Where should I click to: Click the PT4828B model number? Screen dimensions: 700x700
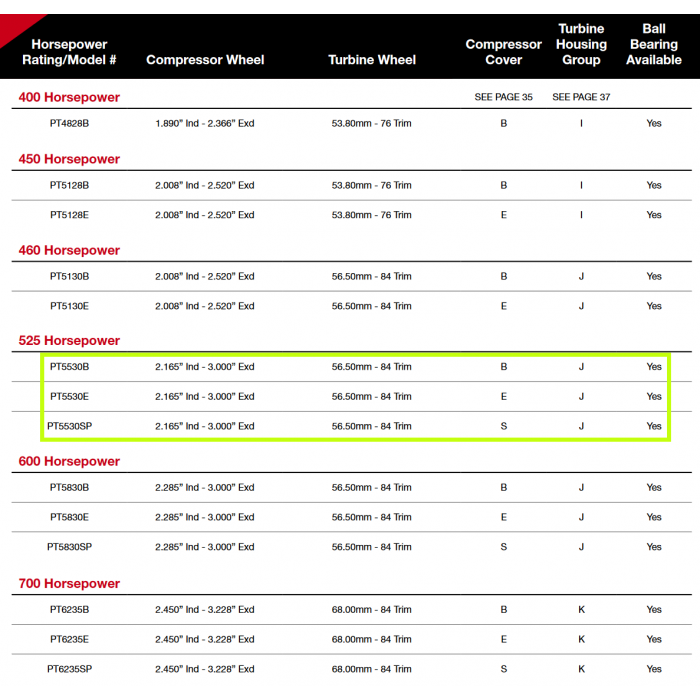coord(69,123)
